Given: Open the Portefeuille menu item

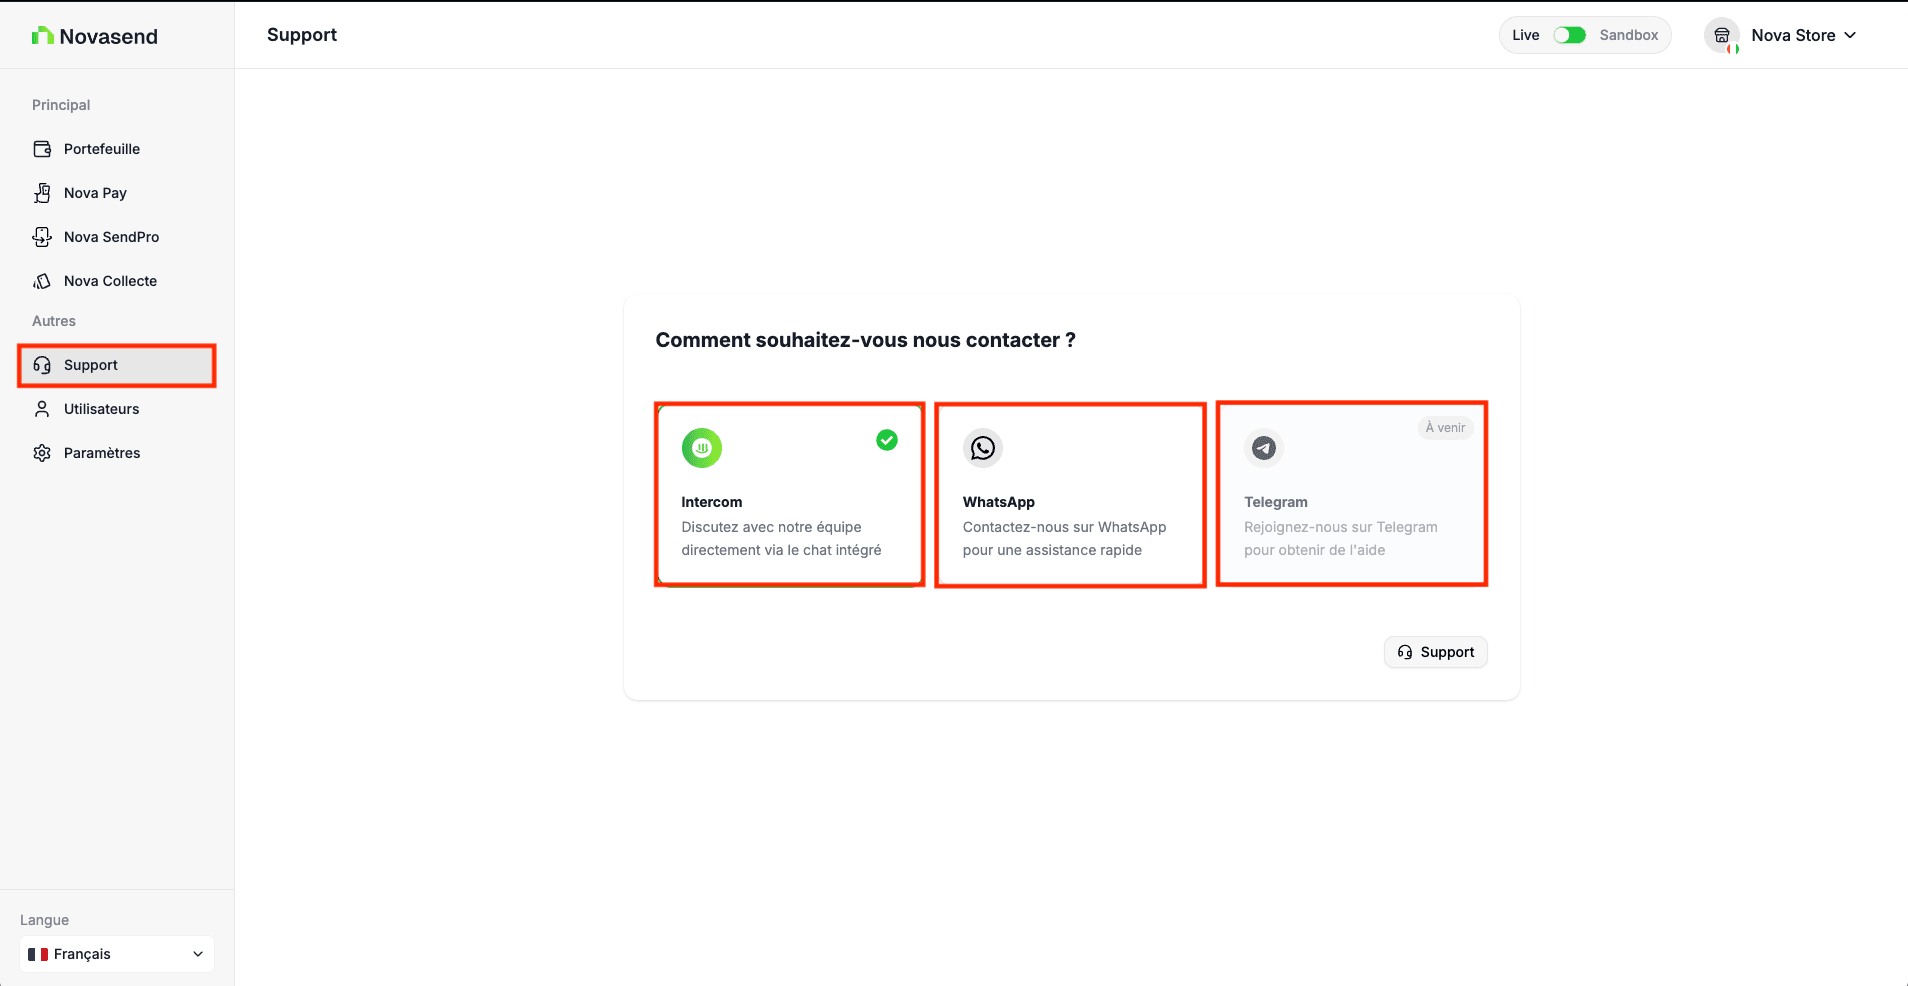Looking at the screenshot, I should coord(117,149).
